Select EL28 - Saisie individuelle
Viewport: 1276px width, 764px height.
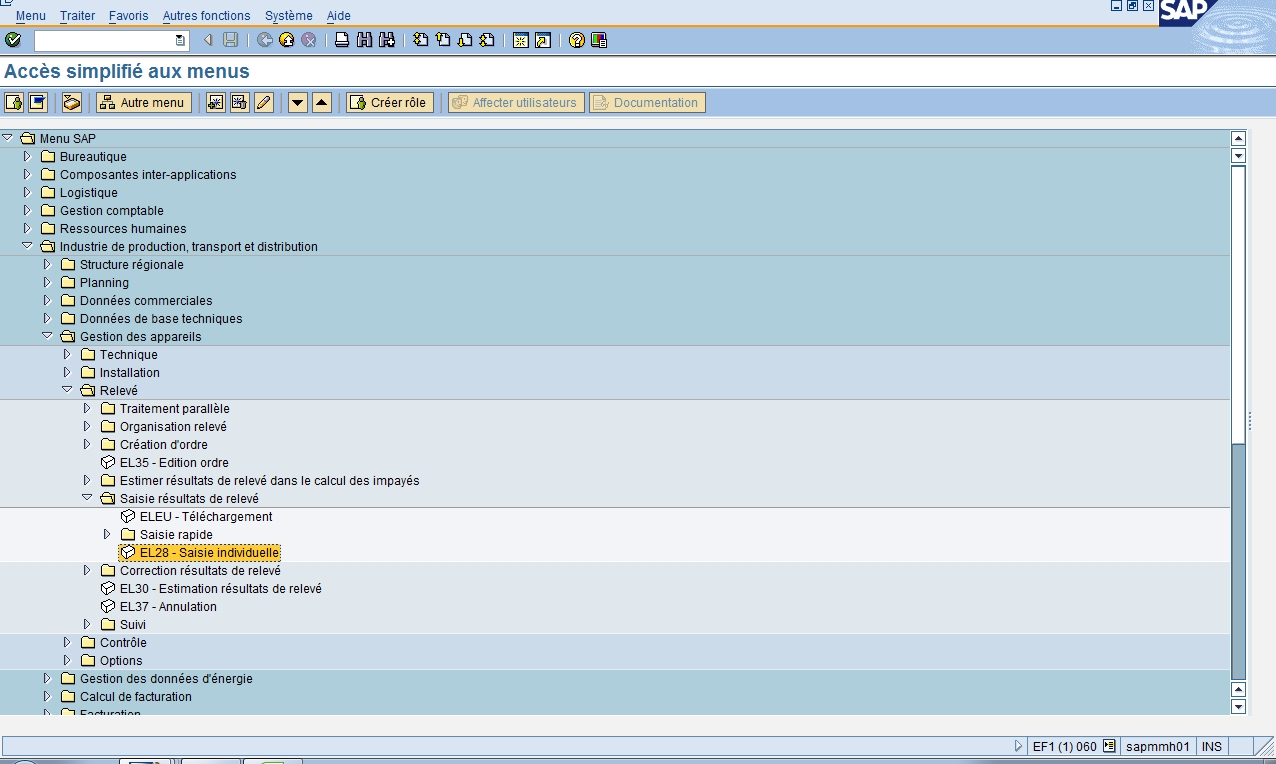209,553
